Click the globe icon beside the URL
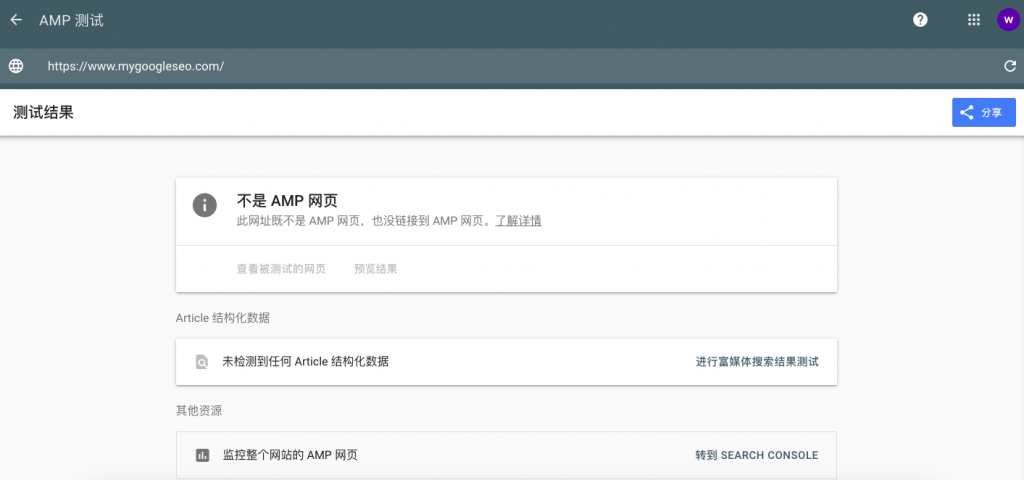Viewport: 1024px width, 480px height. pyautogui.click(x=16, y=66)
